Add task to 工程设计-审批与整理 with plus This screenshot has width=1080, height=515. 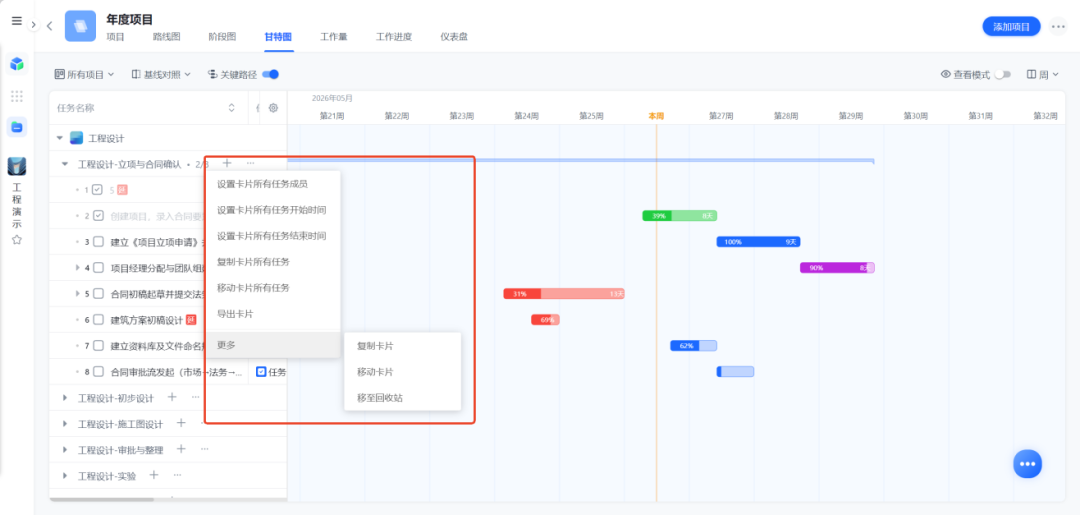(181, 449)
